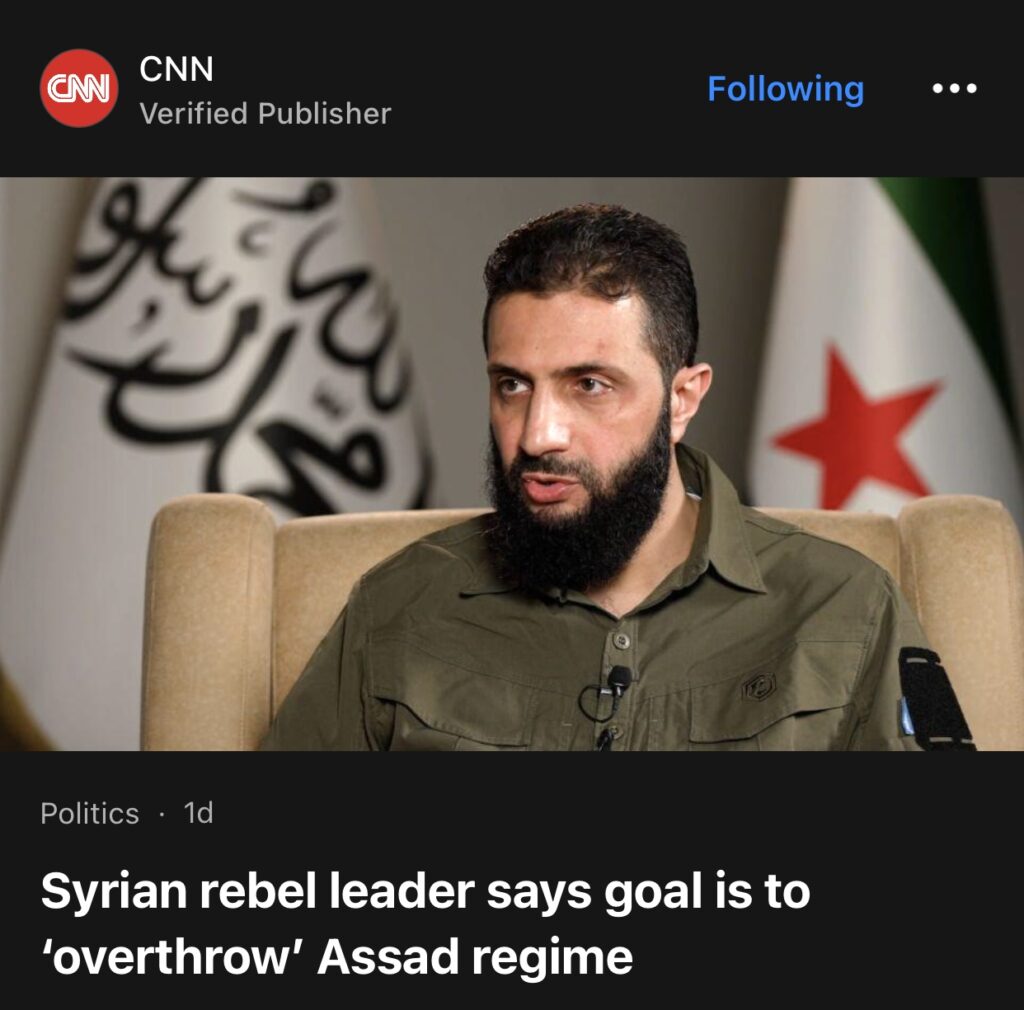Screen dimensions: 1024x1010
Task: Click the red star on the flag
Action: point(853,430)
